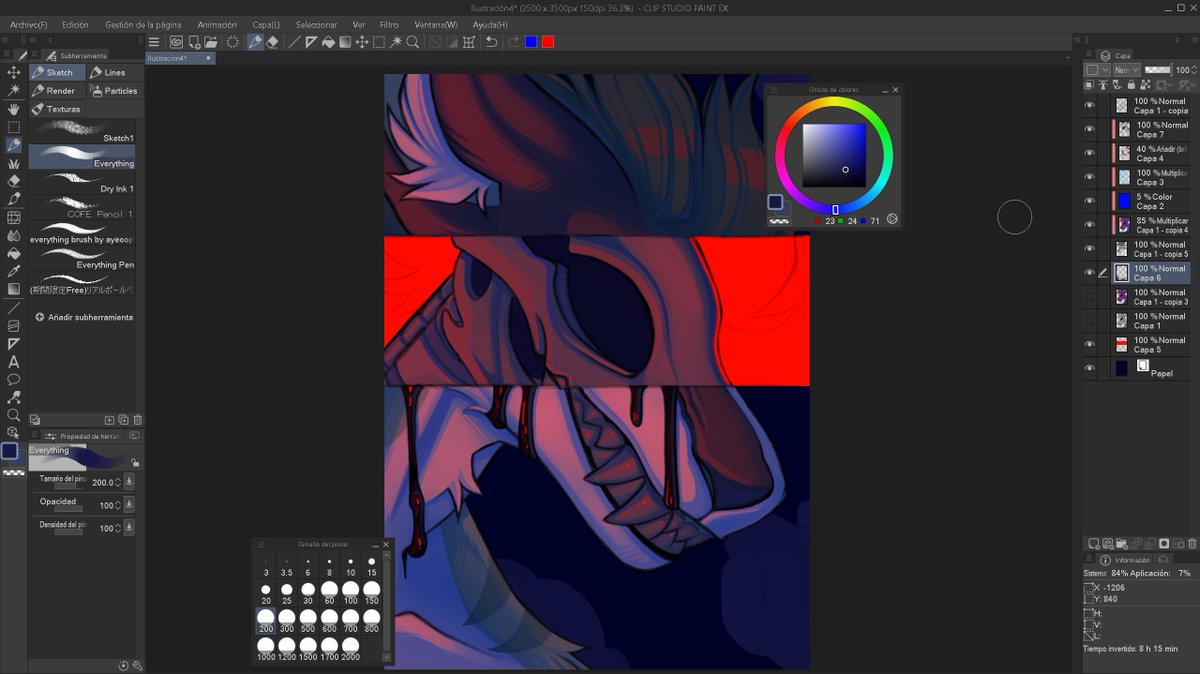Click the selection rectangle icon in command bar
The image size is (1200, 674).
pyautogui.click(x=379, y=42)
